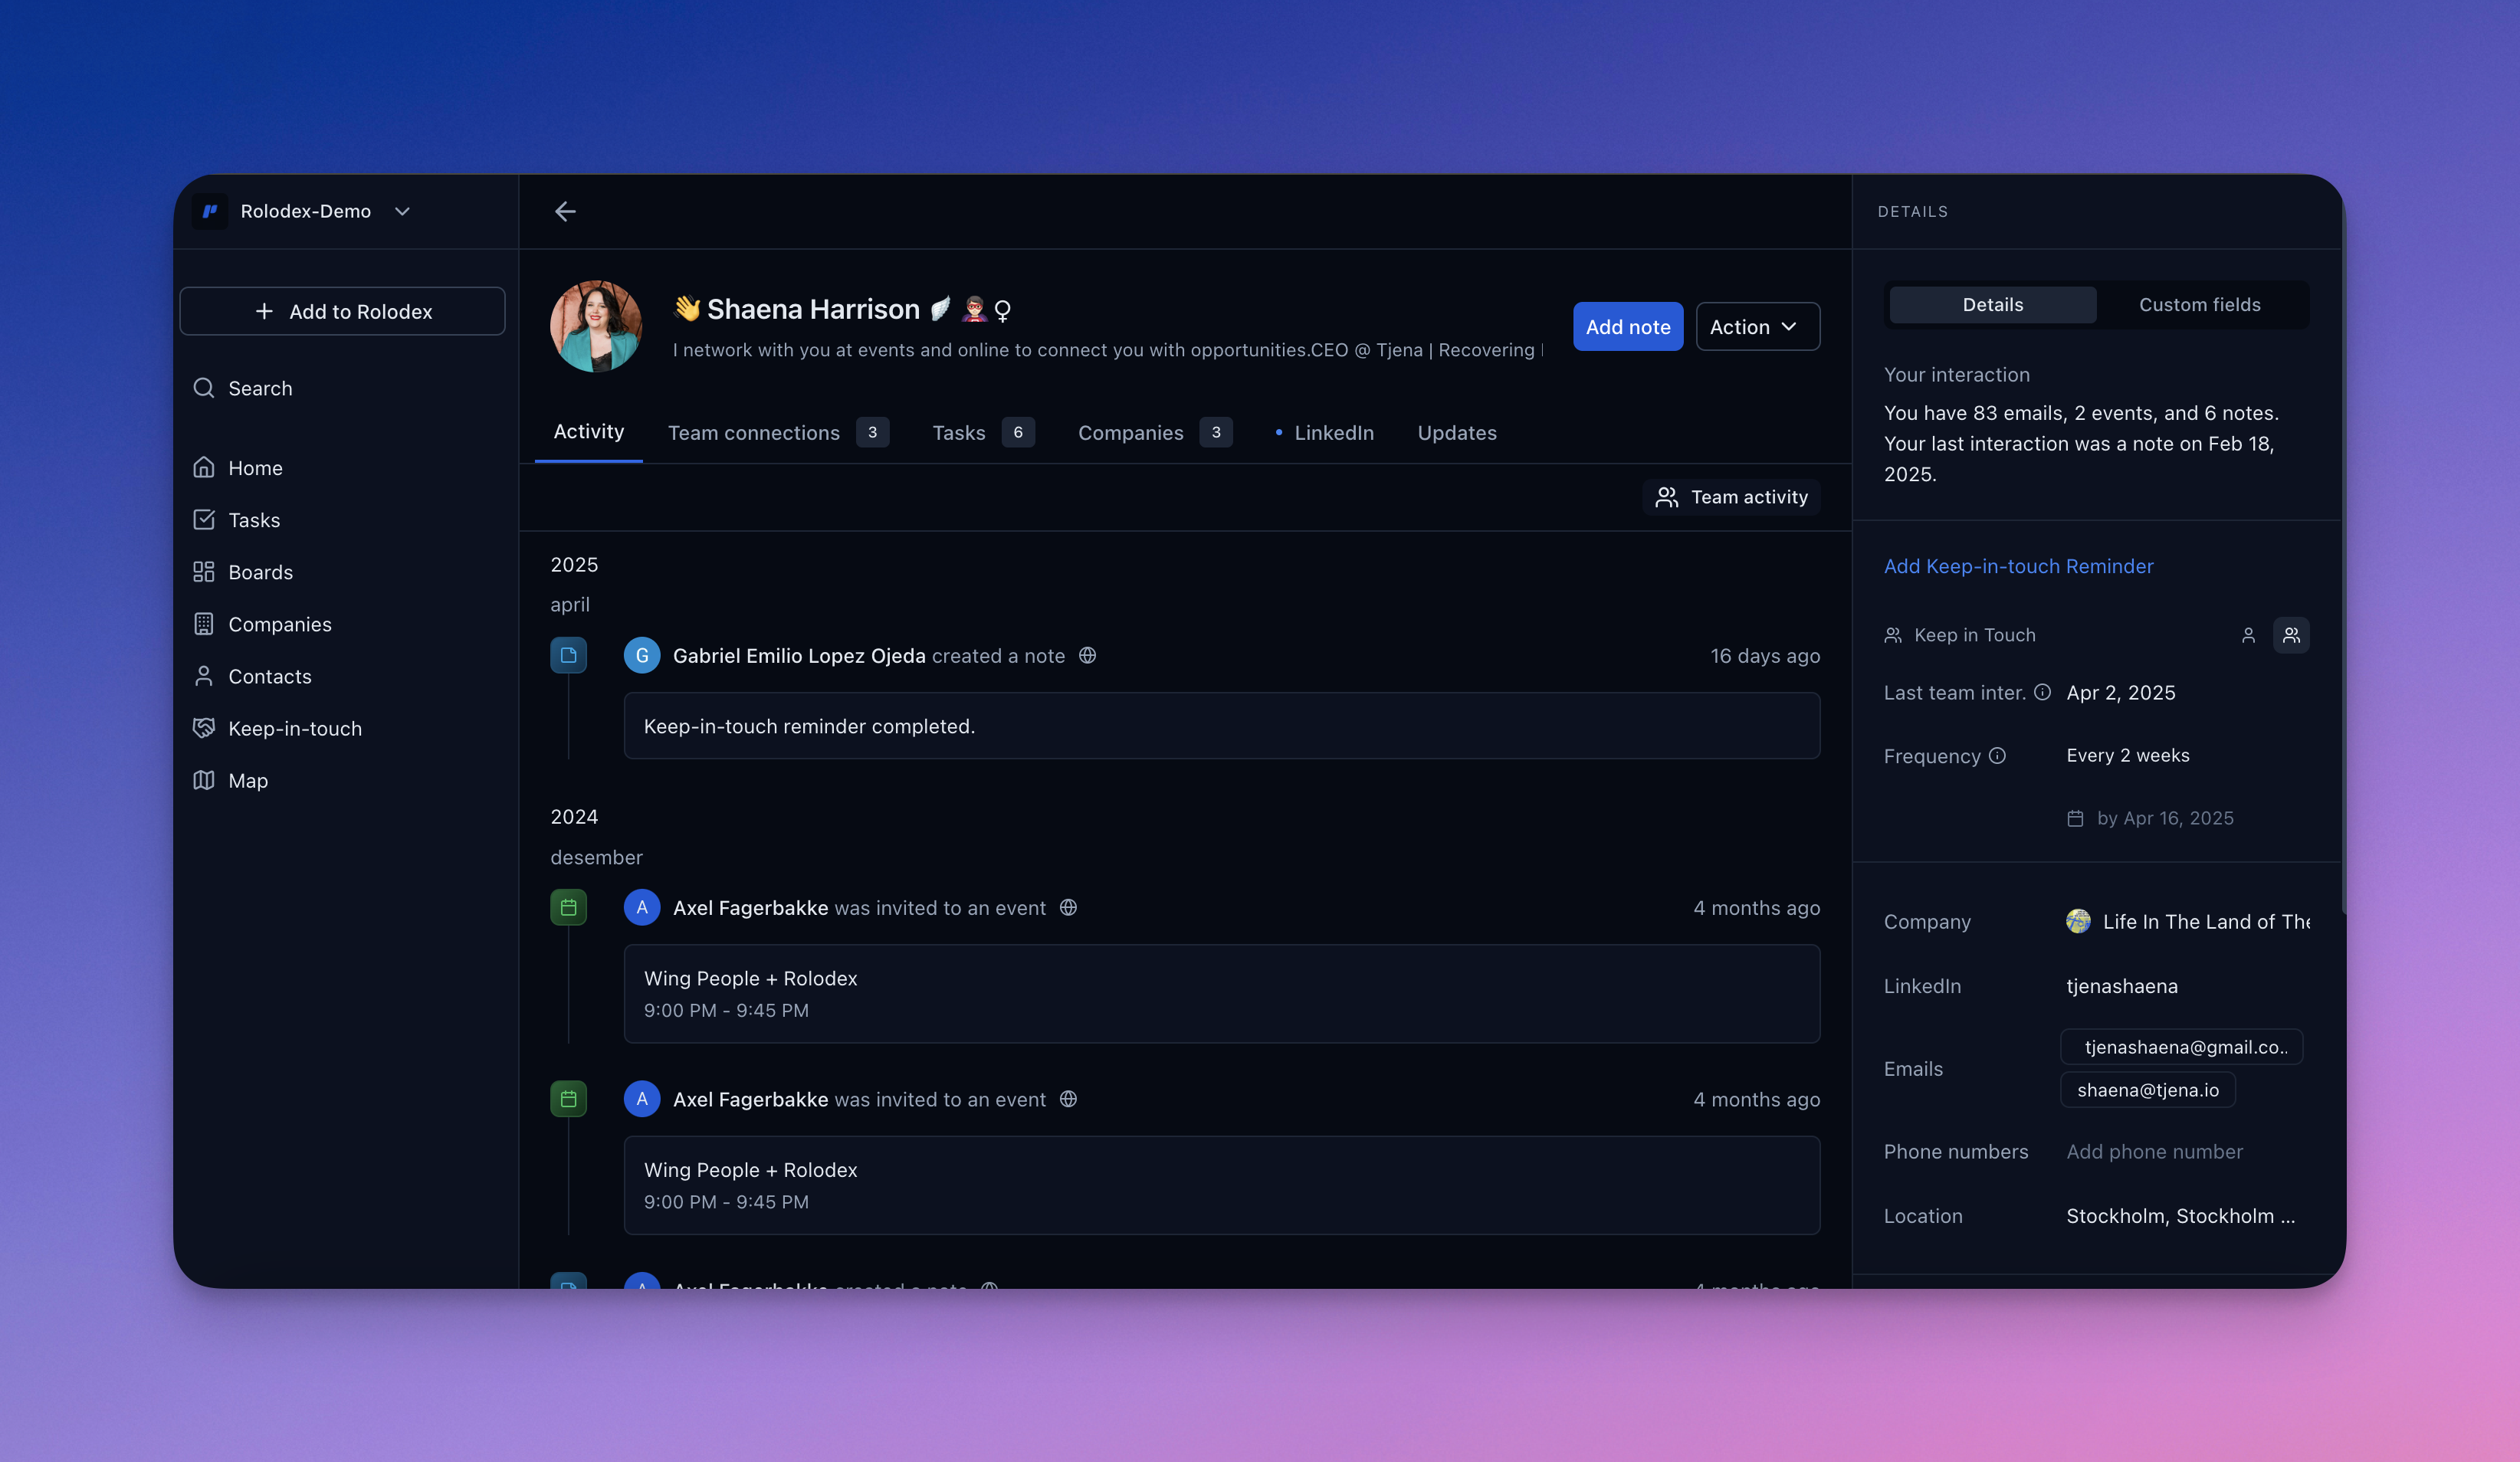Click the back arrow icon

[565, 211]
